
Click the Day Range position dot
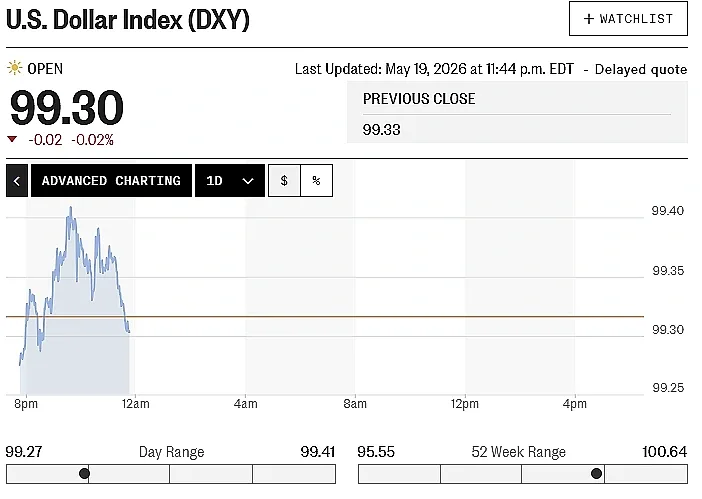(x=84, y=473)
